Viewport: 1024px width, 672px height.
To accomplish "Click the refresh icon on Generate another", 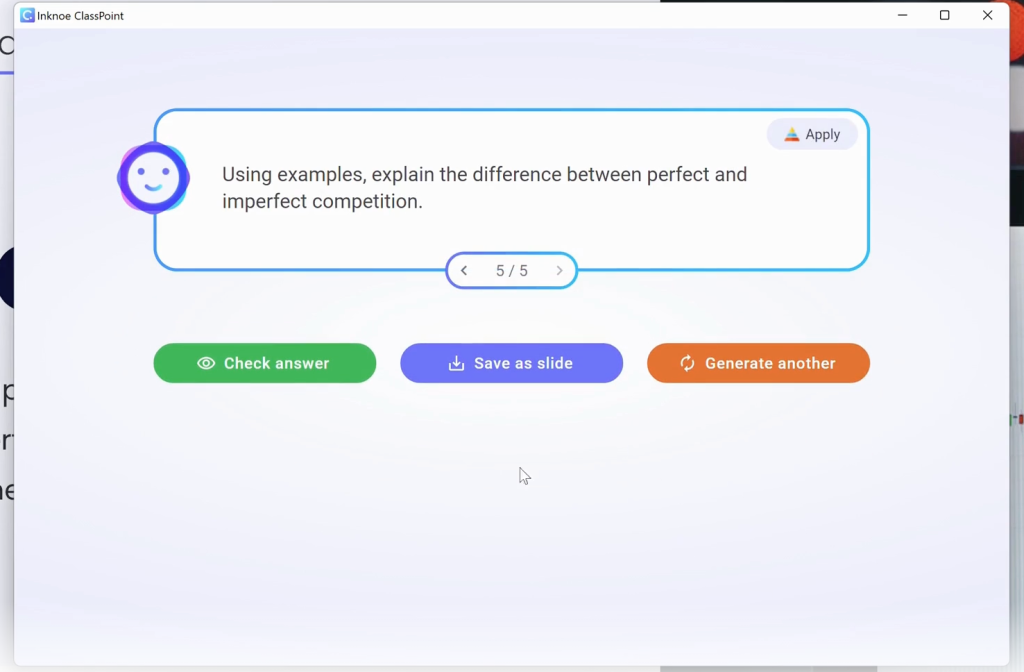I will pyautogui.click(x=687, y=363).
